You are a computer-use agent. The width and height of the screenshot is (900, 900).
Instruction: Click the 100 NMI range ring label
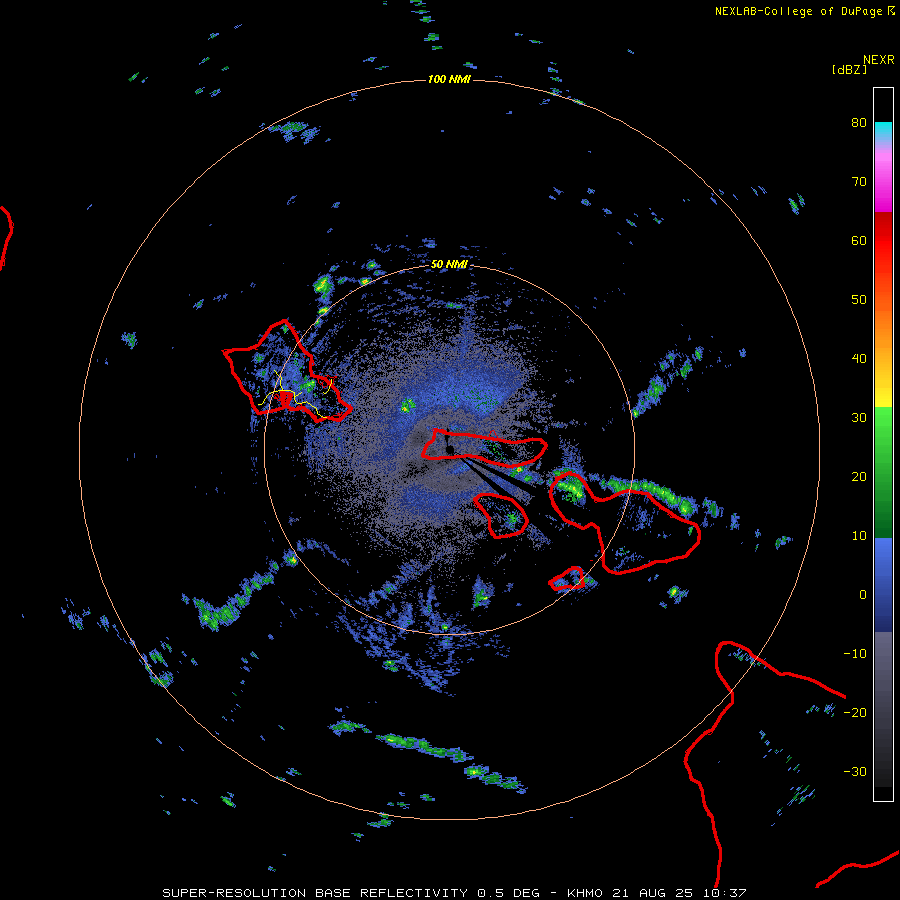(x=449, y=79)
